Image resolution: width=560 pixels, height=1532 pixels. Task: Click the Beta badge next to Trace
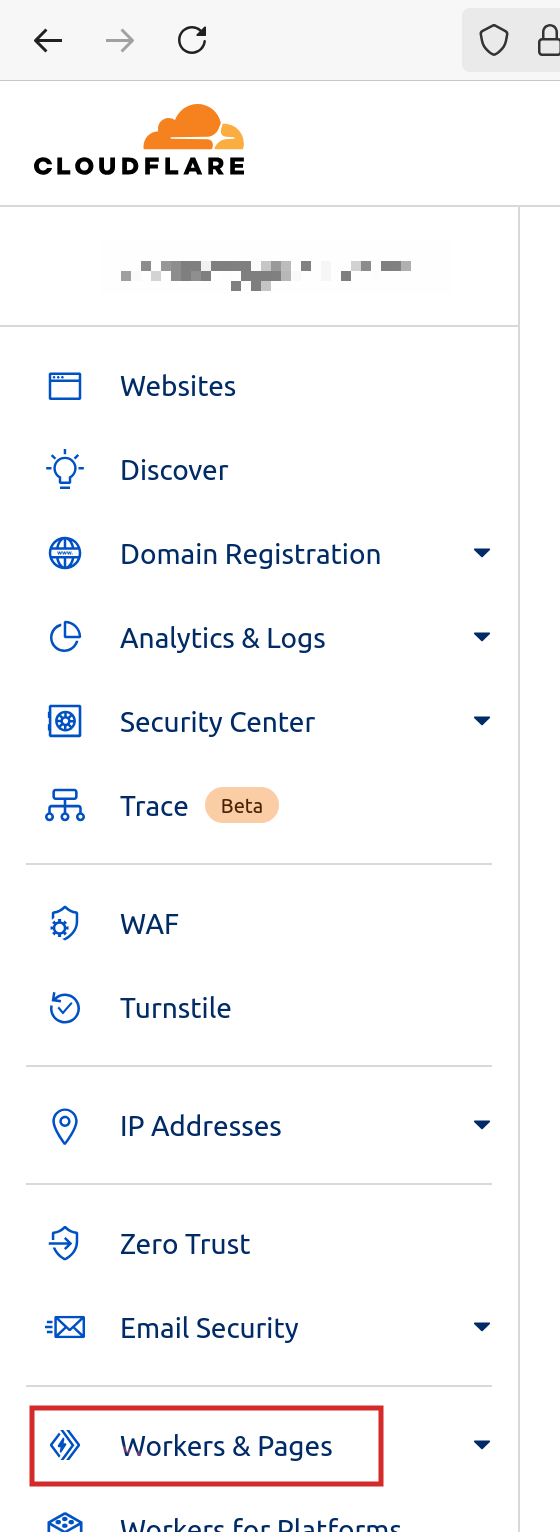click(x=241, y=806)
